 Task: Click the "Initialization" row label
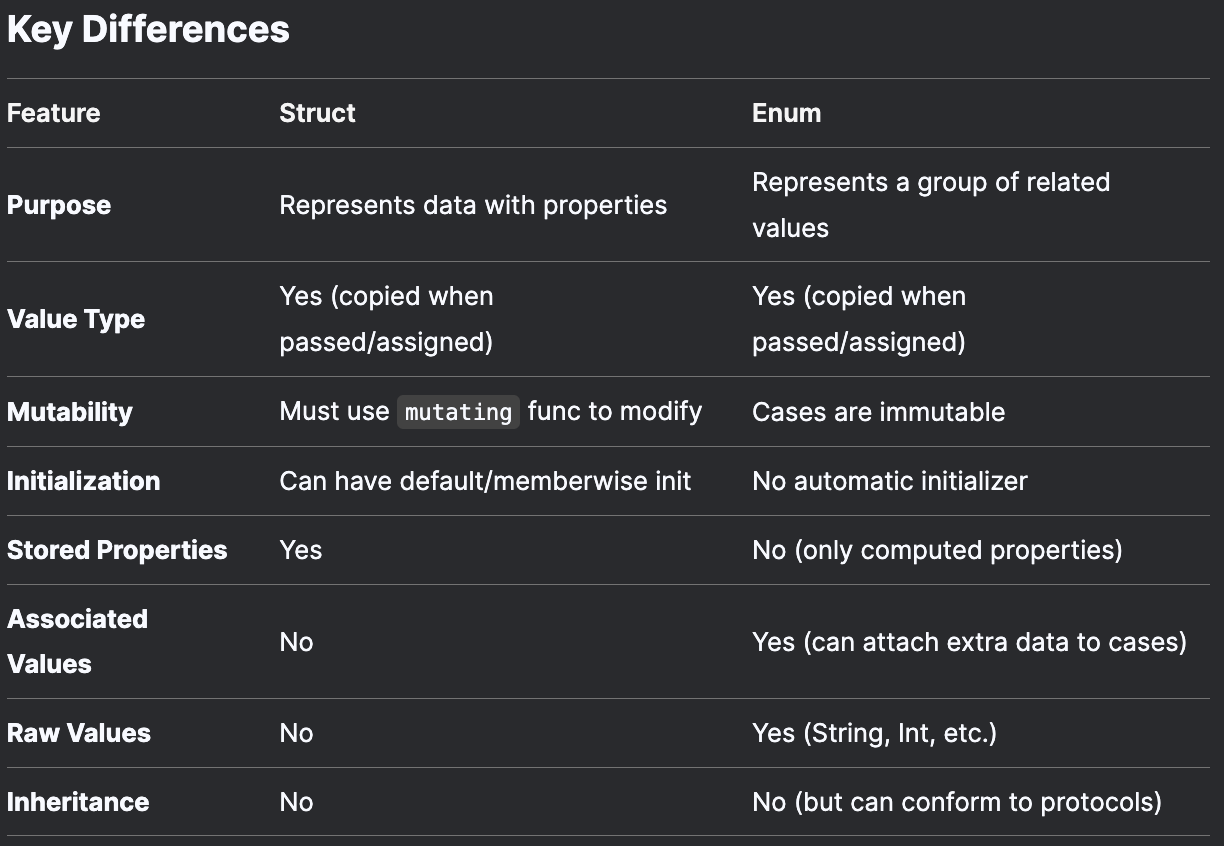tap(84, 481)
